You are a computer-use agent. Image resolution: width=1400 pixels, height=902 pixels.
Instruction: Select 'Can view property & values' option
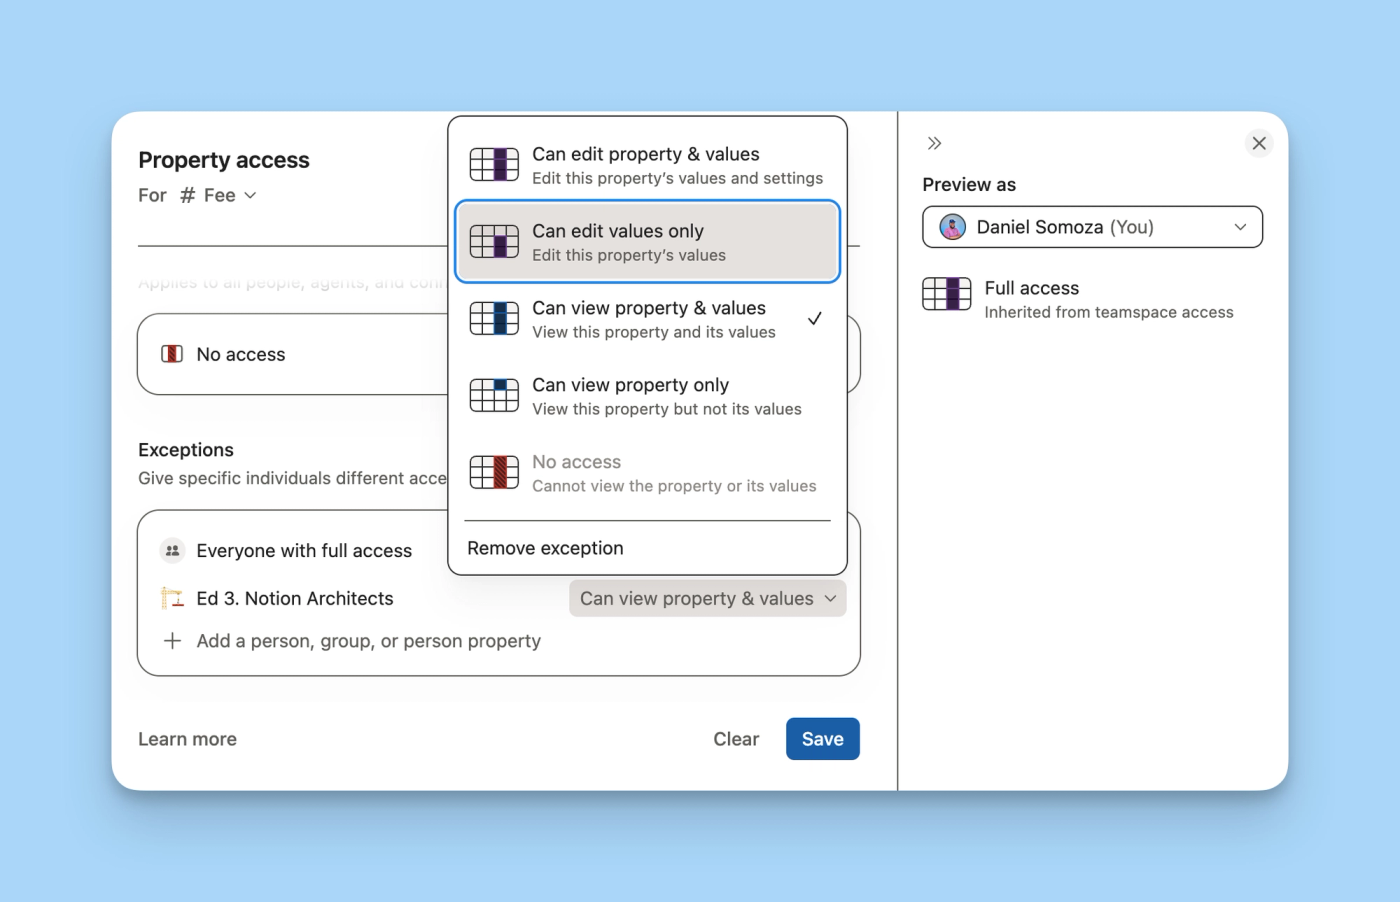647,319
